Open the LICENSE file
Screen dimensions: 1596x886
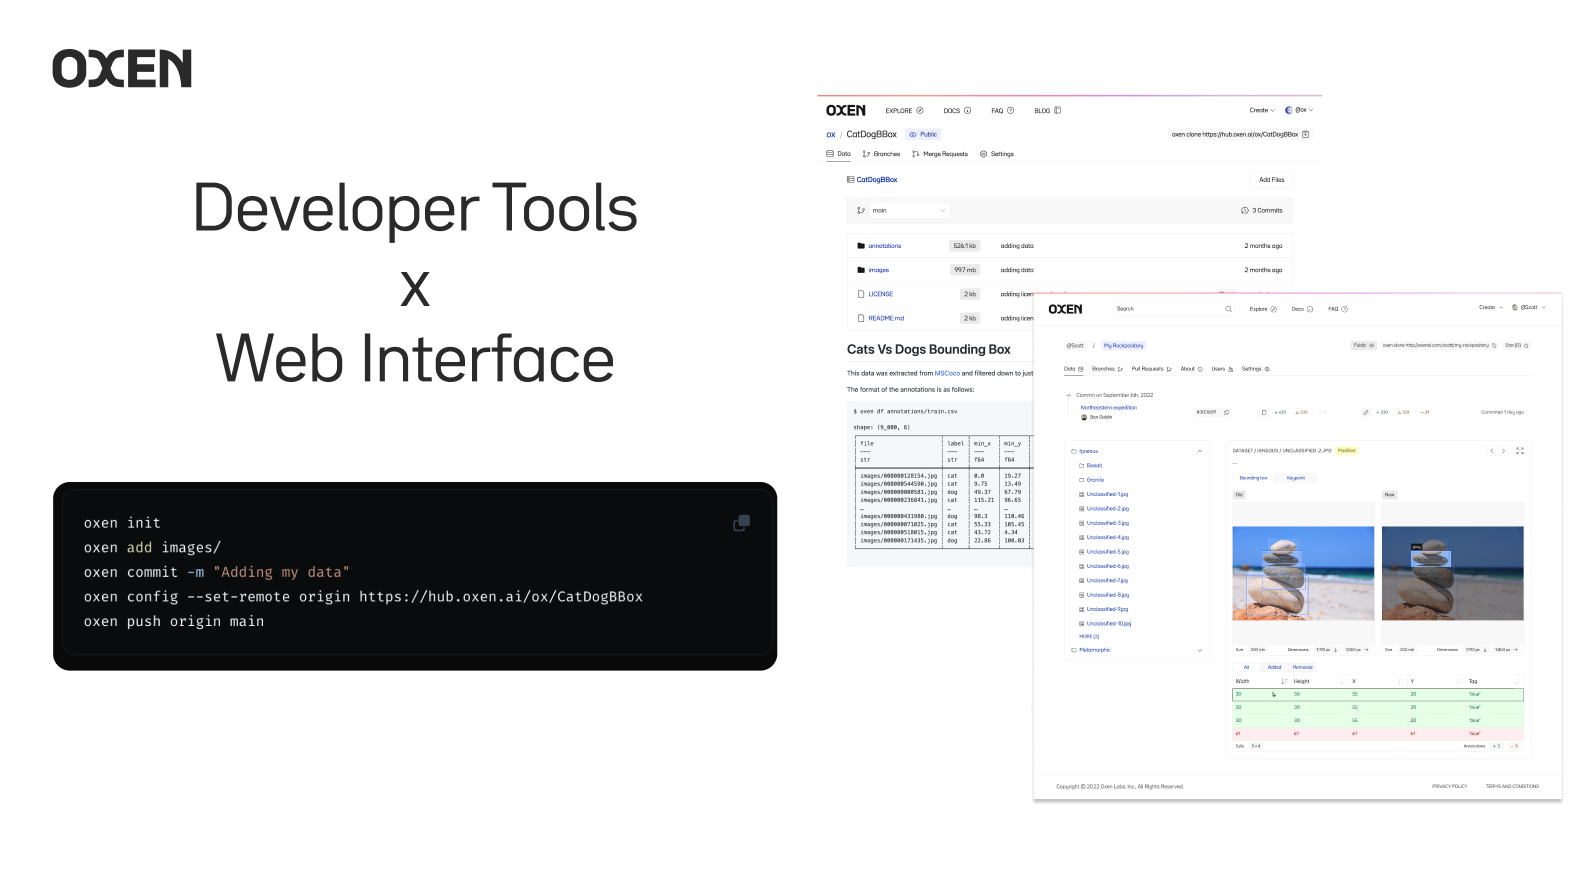(x=880, y=294)
